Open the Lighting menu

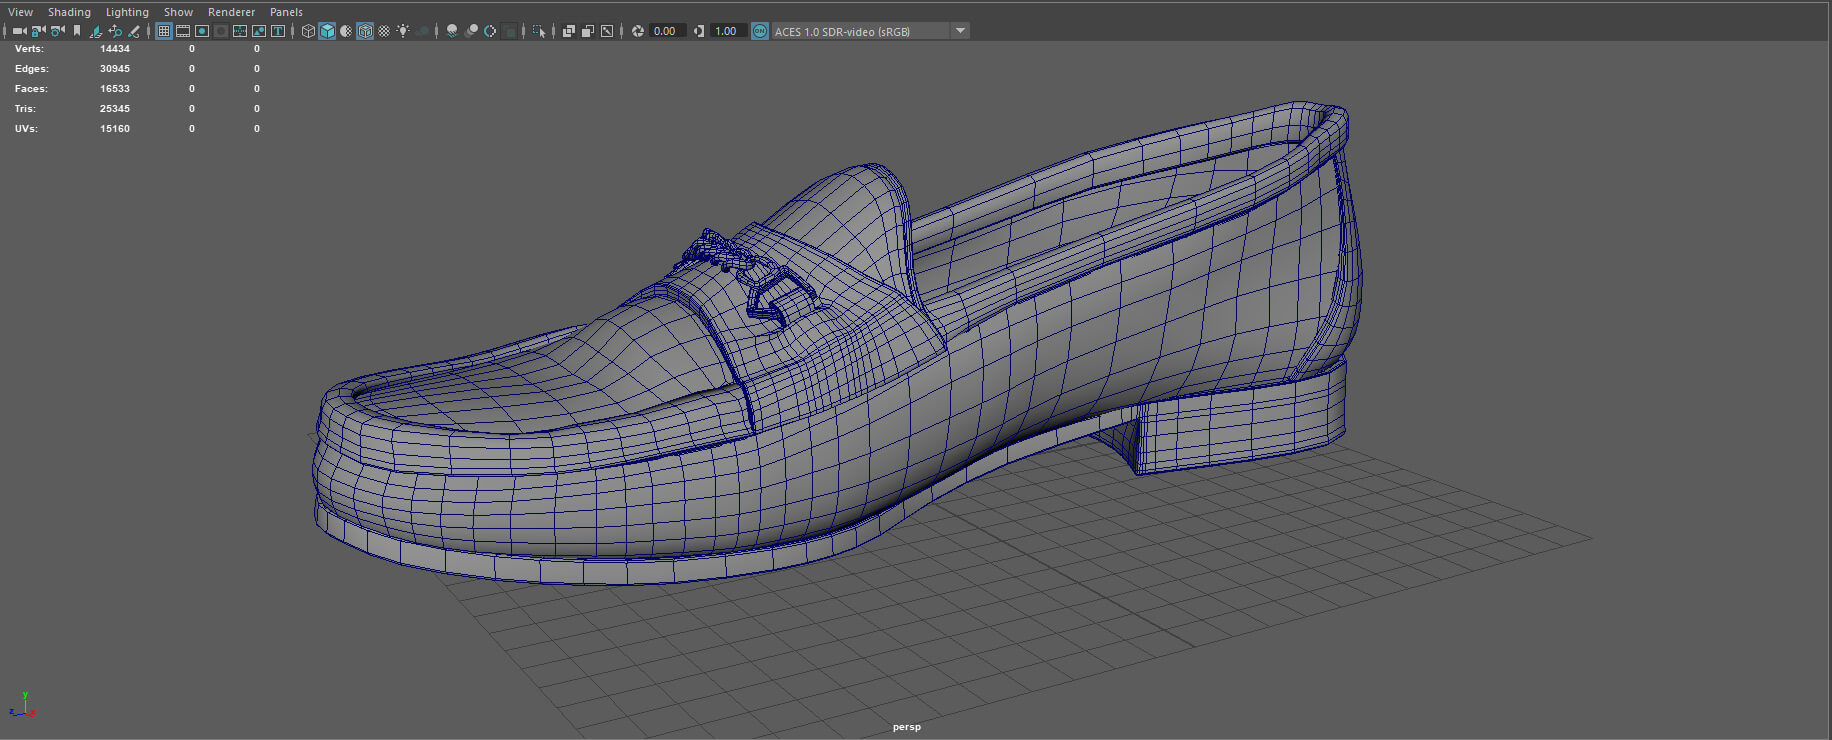tap(127, 12)
